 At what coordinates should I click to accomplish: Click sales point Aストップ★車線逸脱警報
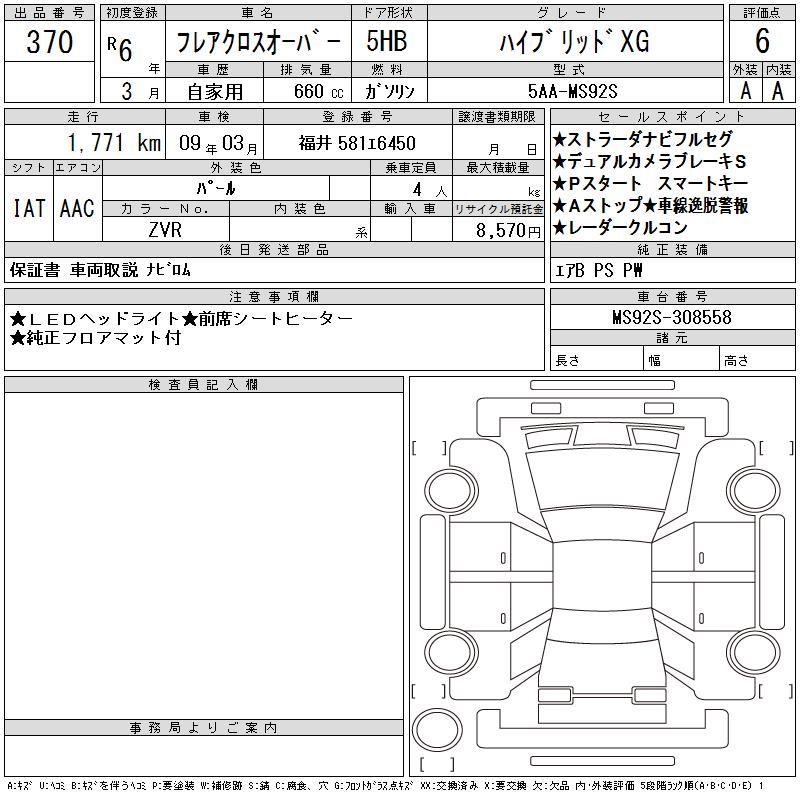(651, 205)
